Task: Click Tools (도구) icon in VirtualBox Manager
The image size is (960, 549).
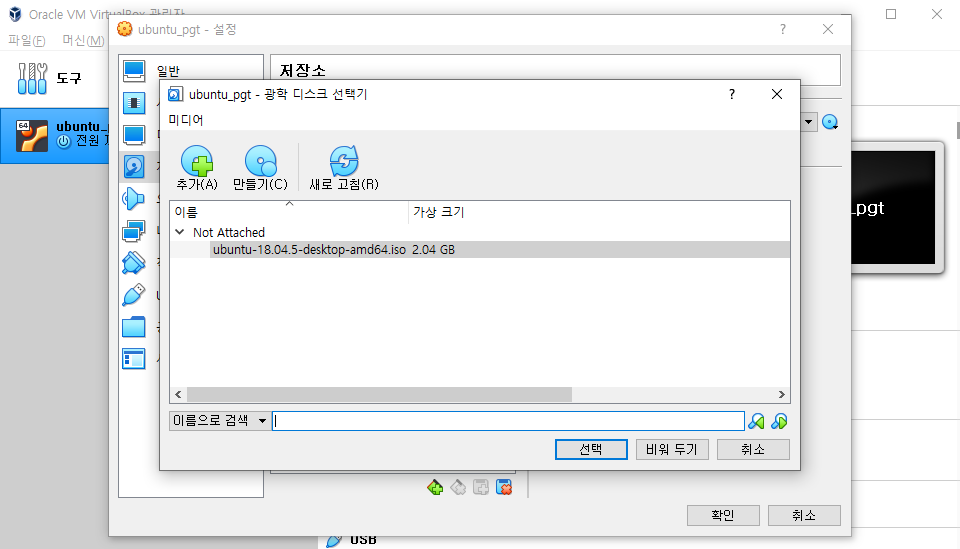Action: coord(32,78)
